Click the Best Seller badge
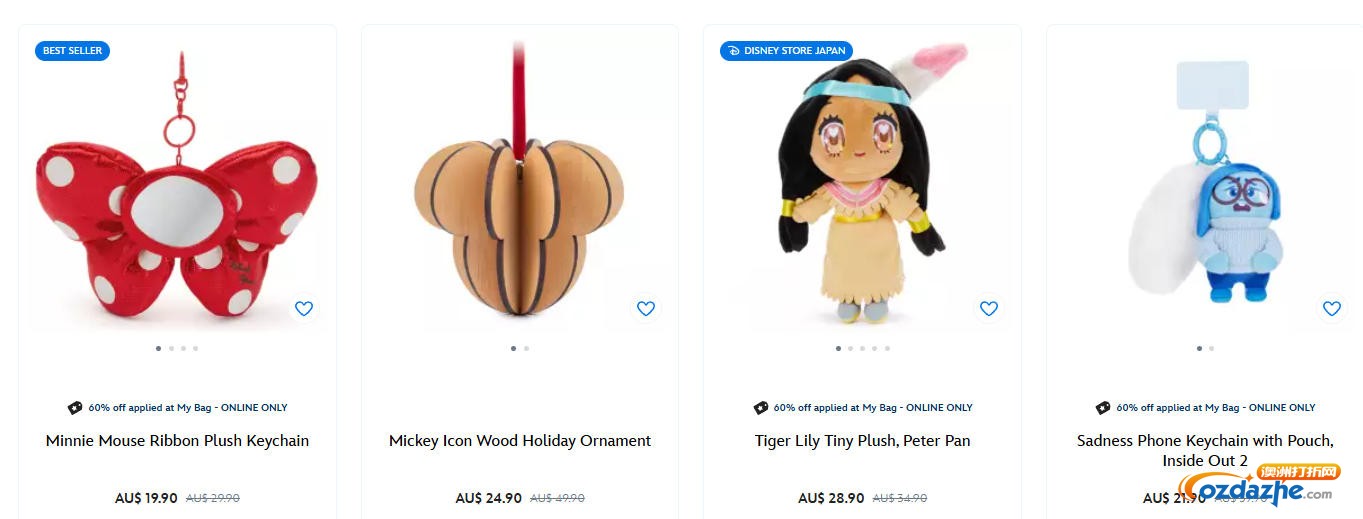The width and height of the screenshot is (1363, 519). pyautogui.click(x=72, y=51)
